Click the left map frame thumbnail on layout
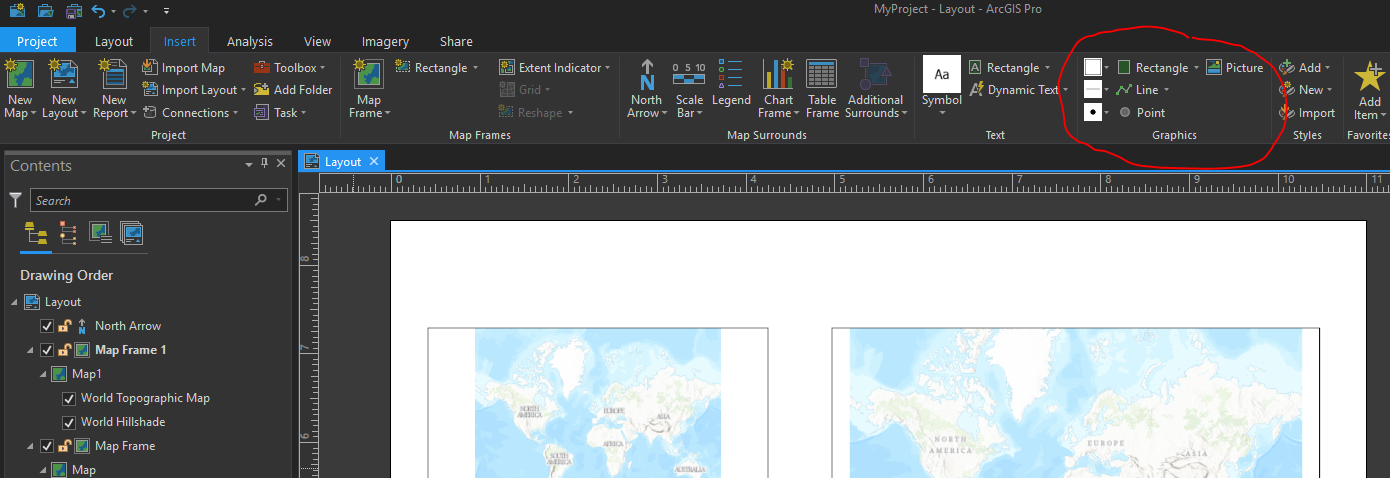This screenshot has width=1390, height=478. click(598, 403)
